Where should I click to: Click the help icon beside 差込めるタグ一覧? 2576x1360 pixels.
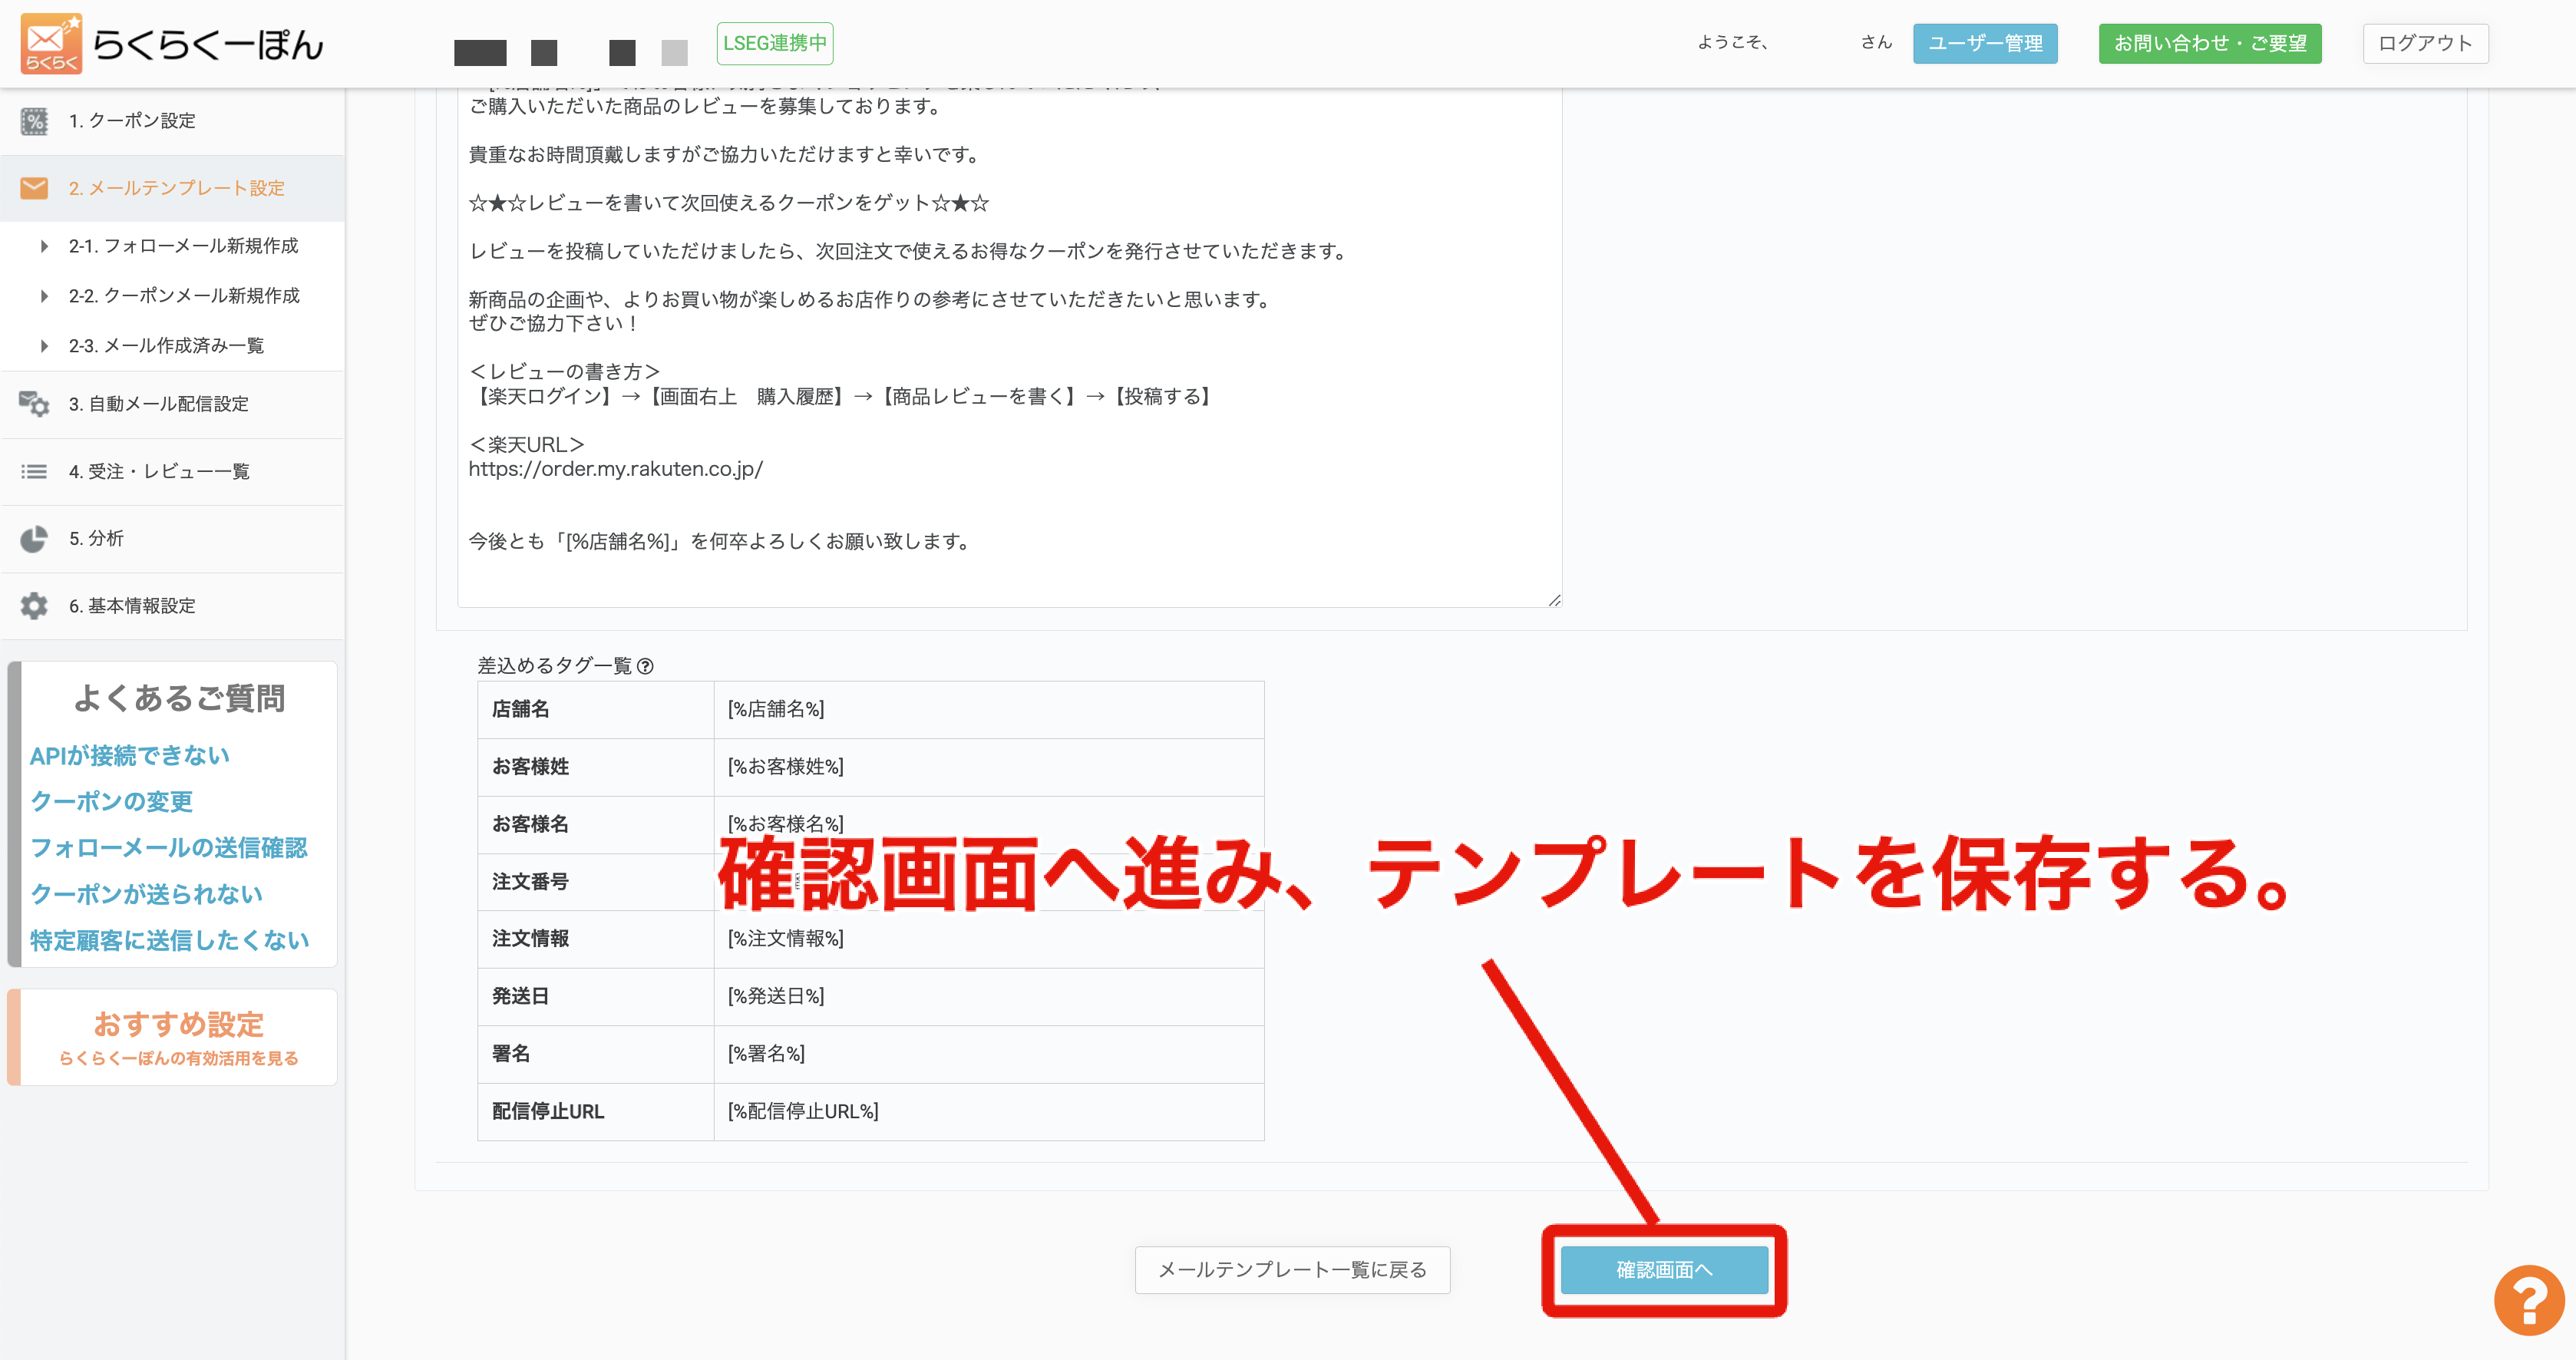point(645,666)
